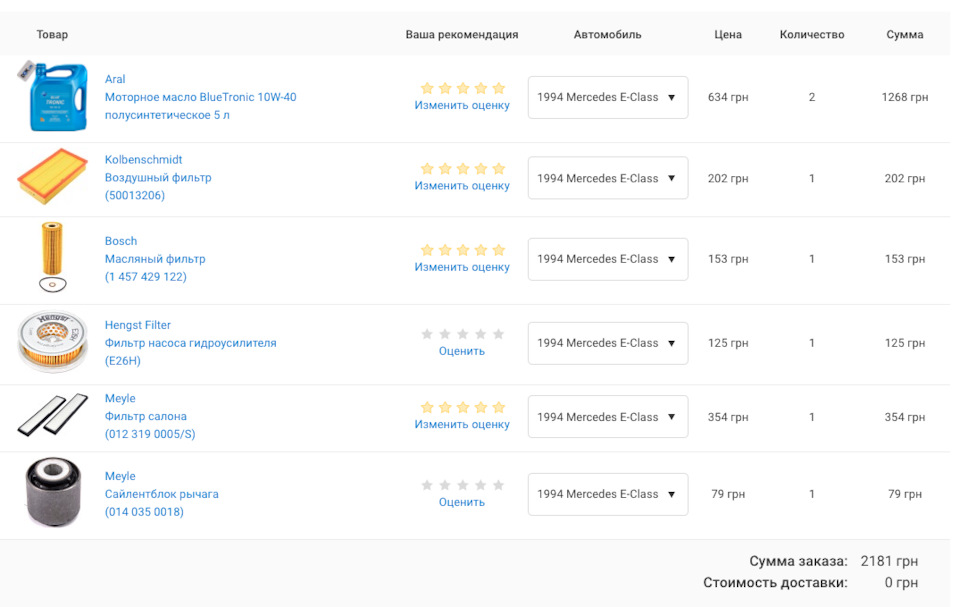
Task: Set fifth star rating for Сайлентблок рычага
Action: tap(498, 485)
